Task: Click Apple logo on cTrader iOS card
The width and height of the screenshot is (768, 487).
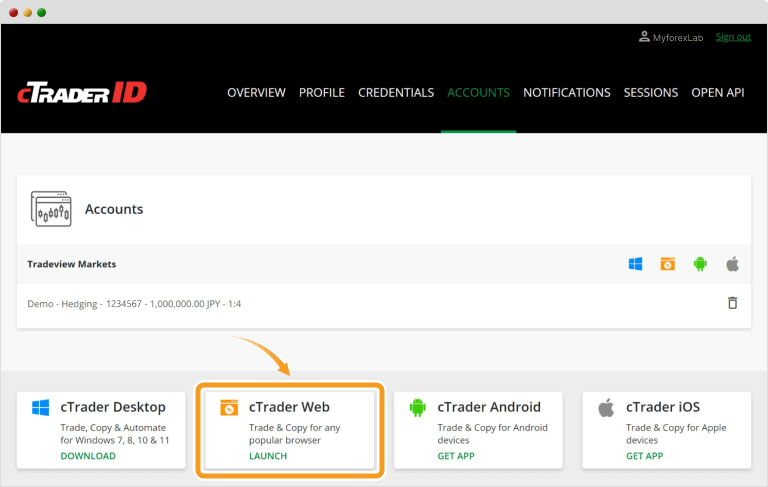Action: coord(606,408)
